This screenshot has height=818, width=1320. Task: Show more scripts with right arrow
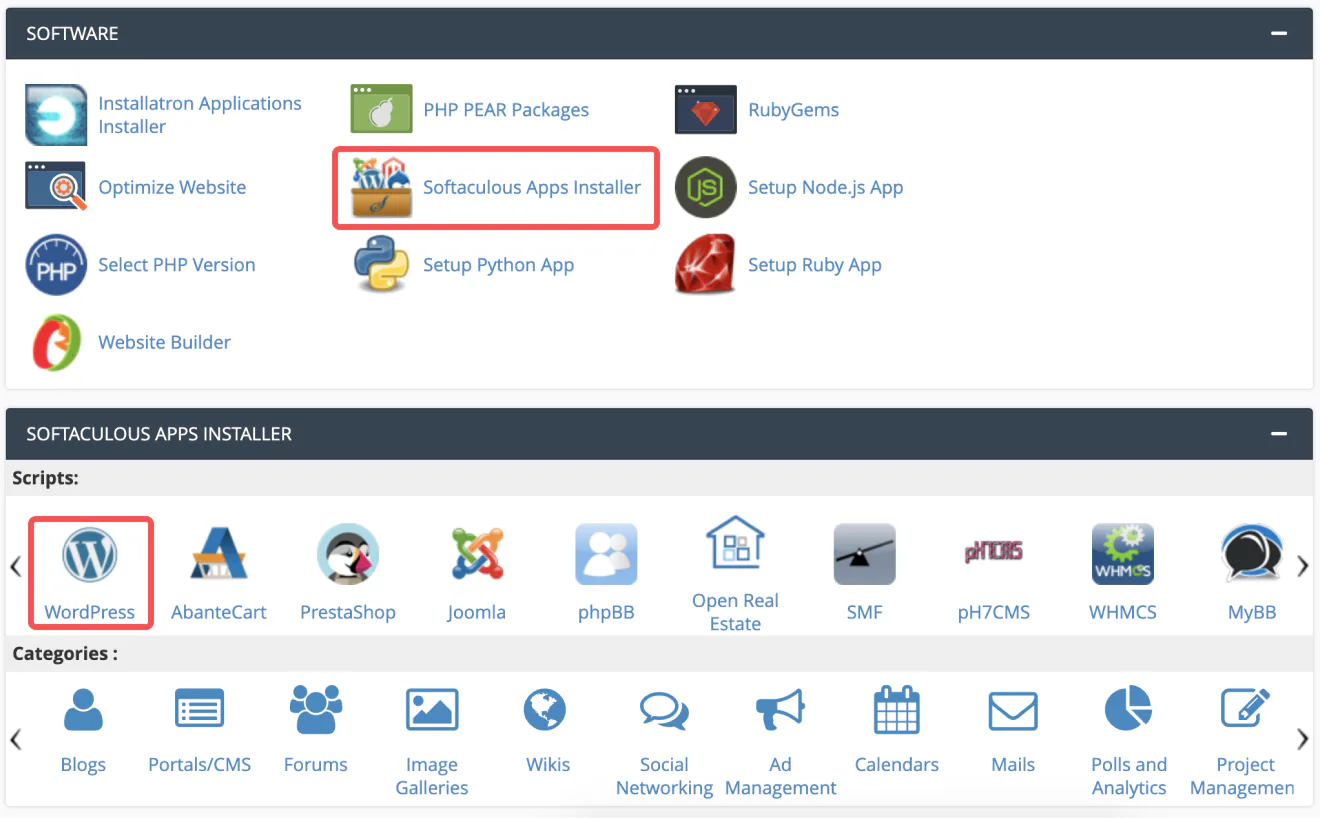click(x=1302, y=567)
